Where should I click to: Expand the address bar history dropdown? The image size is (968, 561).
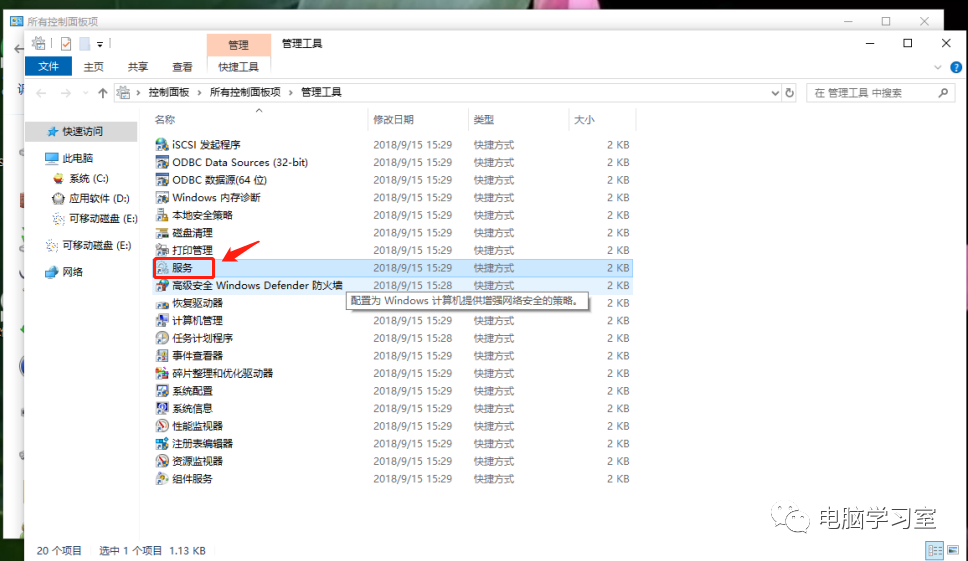click(x=775, y=93)
